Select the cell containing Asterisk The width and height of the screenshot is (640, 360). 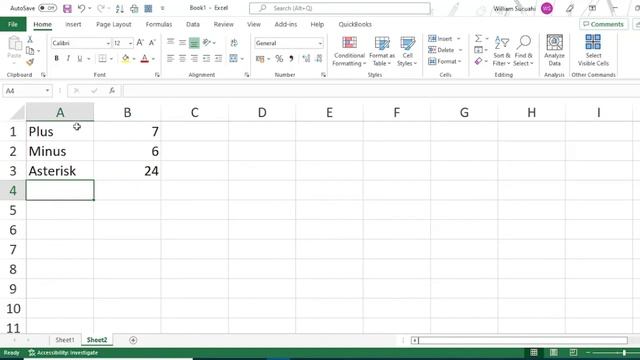click(60, 171)
